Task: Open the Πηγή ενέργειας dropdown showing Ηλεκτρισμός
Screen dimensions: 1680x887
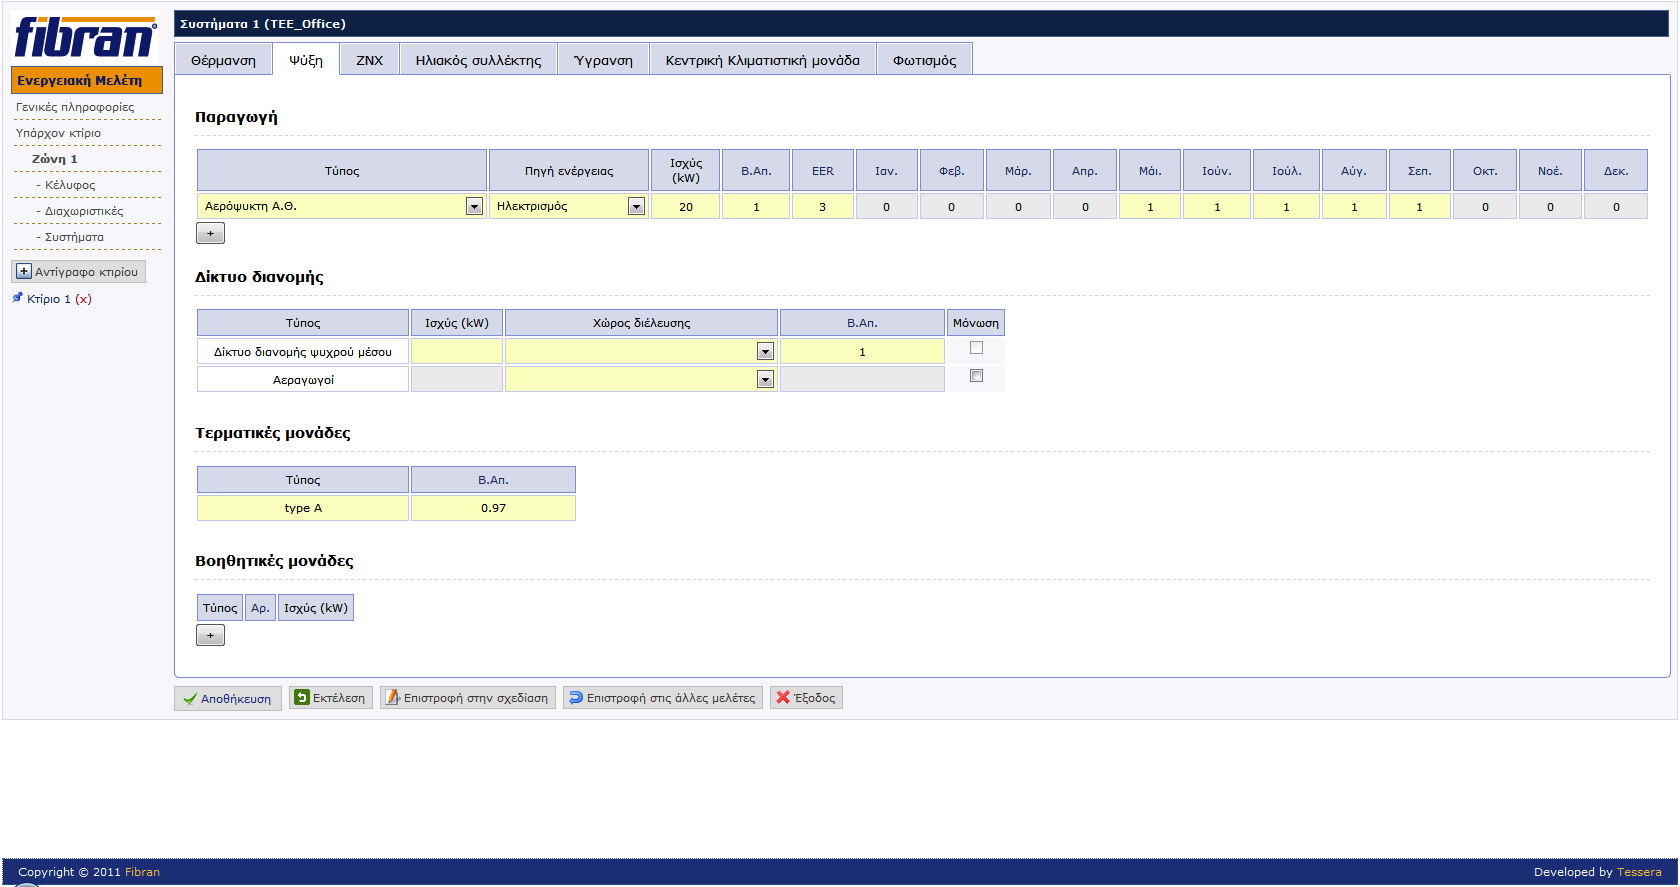Action: [x=636, y=206]
